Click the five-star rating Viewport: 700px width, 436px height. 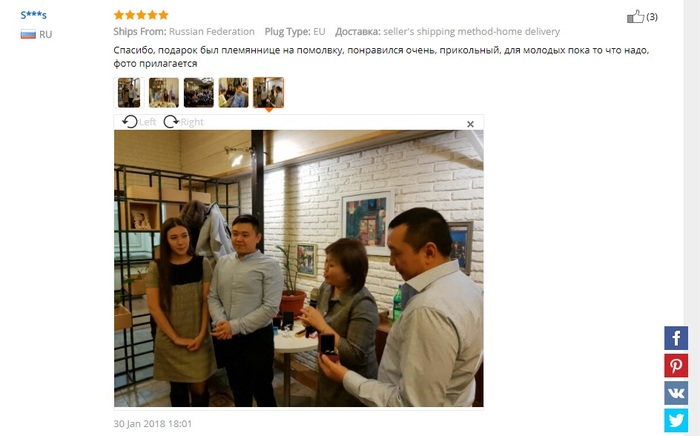pyautogui.click(x=141, y=15)
